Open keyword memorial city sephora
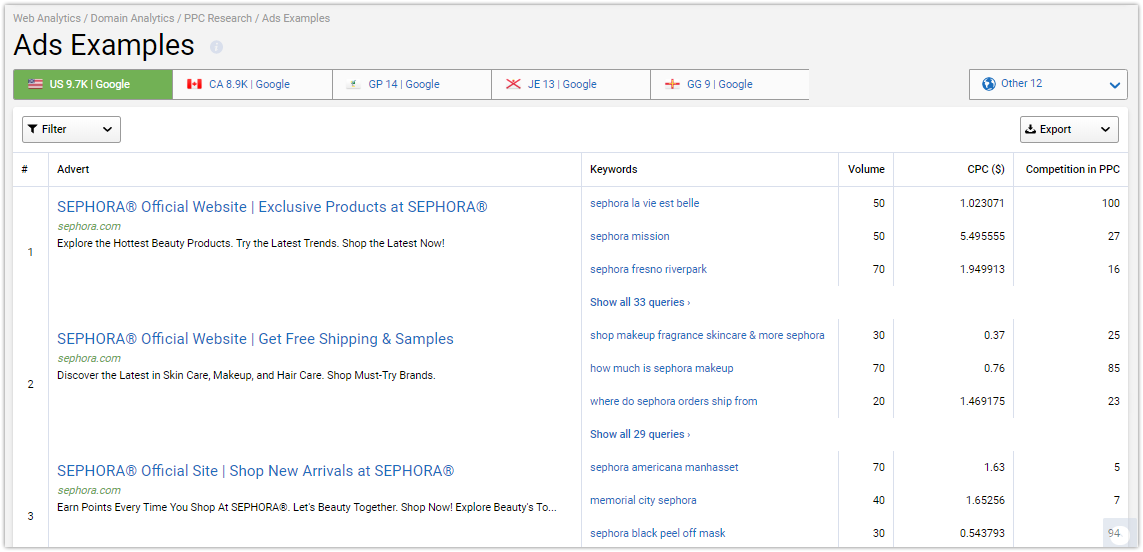The width and height of the screenshot is (1143, 552). (x=643, y=500)
